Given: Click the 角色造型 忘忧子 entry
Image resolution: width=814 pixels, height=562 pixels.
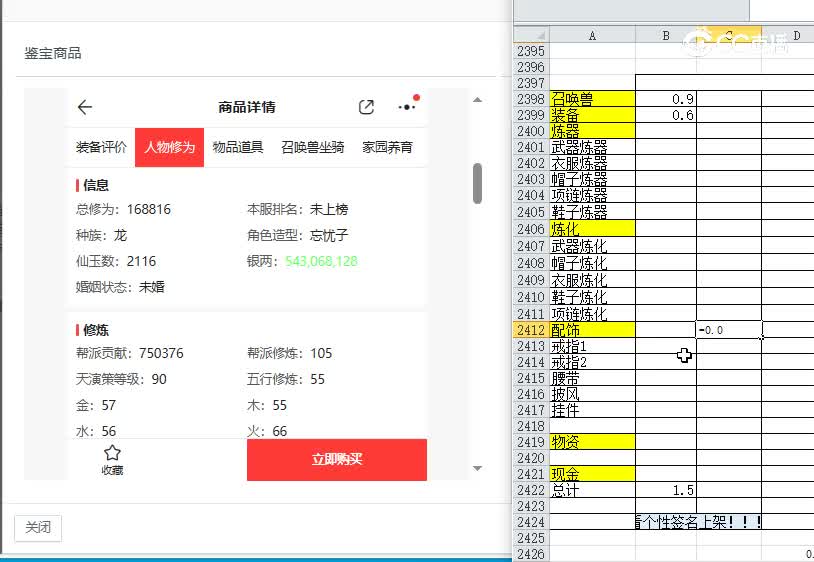Looking at the screenshot, I should [x=297, y=236].
